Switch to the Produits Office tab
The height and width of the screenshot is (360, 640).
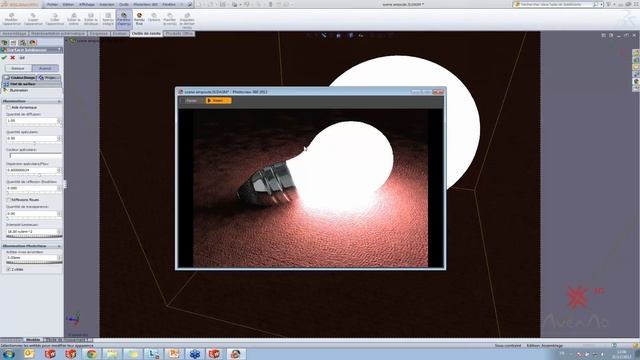click(179, 33)
